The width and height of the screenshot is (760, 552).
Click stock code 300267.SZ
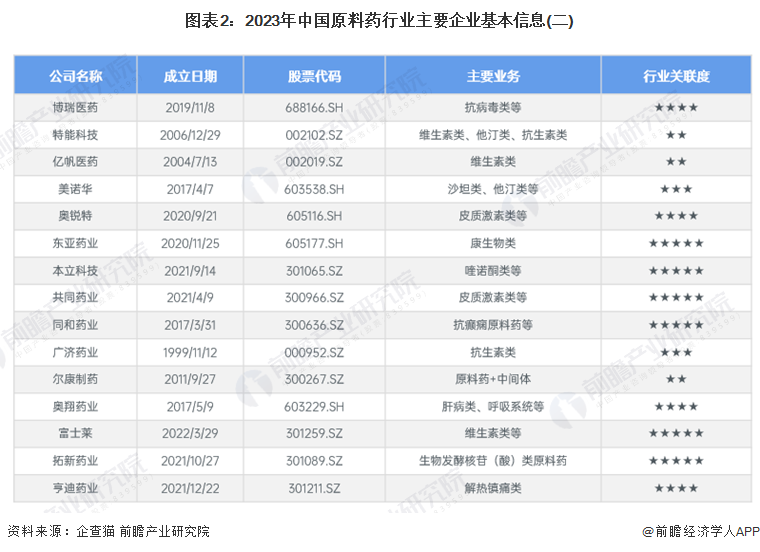(314, 379)
